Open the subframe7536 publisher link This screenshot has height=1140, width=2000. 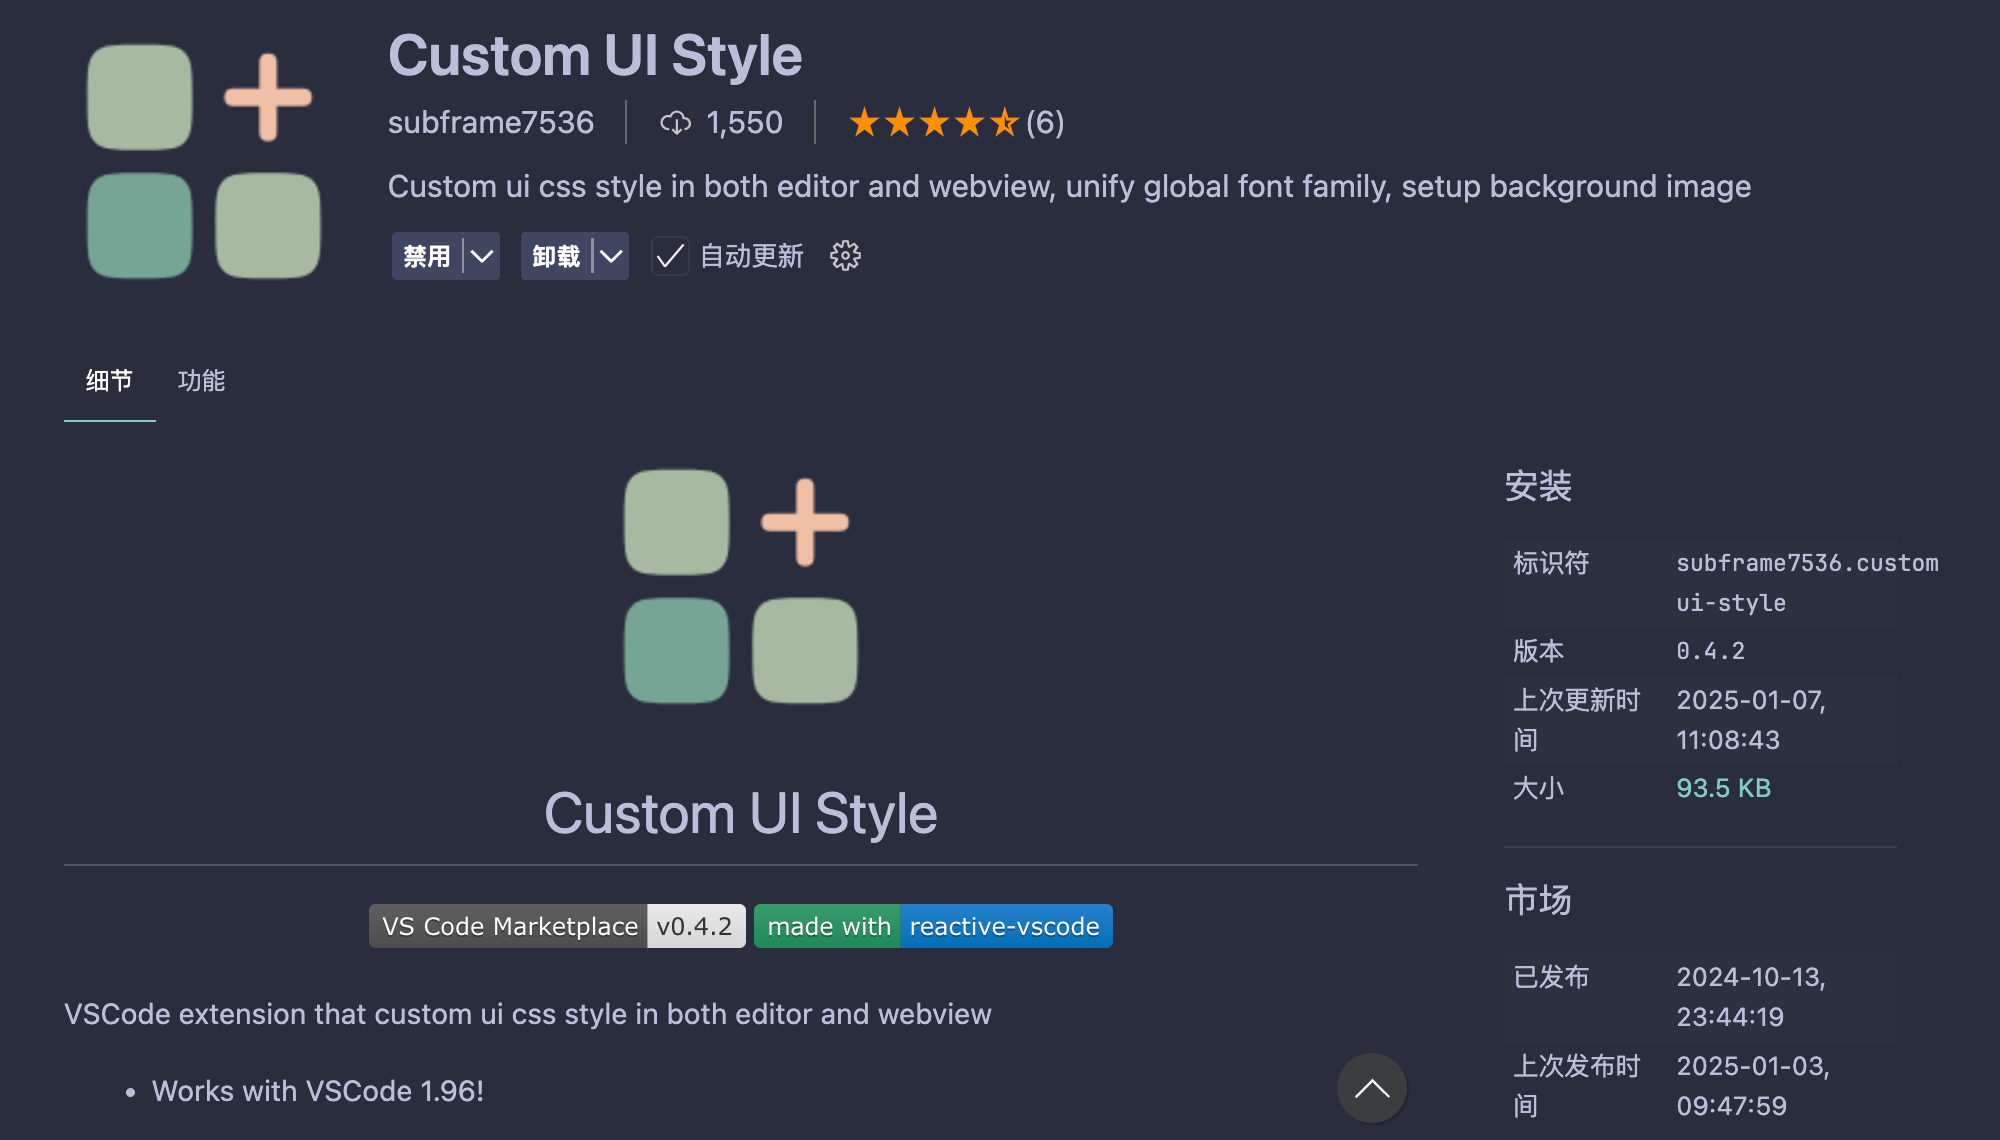490,123
